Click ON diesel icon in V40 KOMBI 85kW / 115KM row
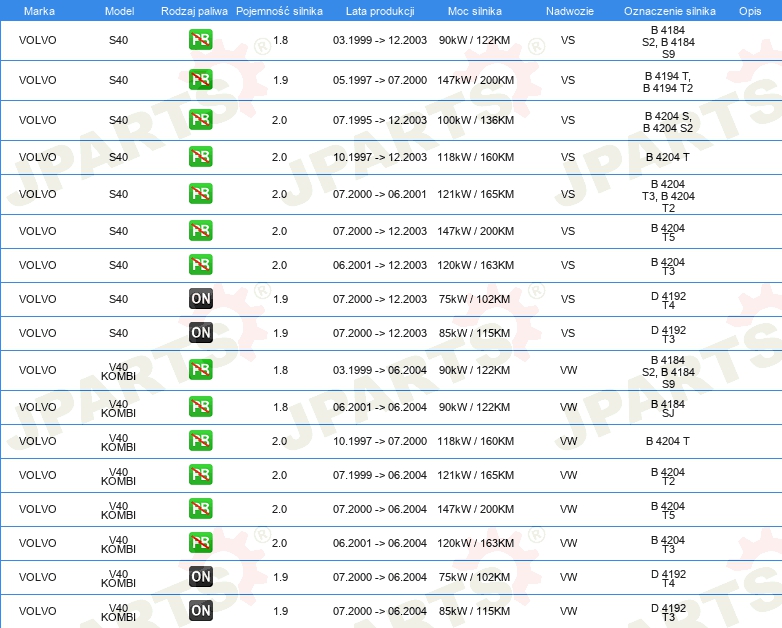The height and width of the screenshot is (628, 782). (x=200, y=610)
